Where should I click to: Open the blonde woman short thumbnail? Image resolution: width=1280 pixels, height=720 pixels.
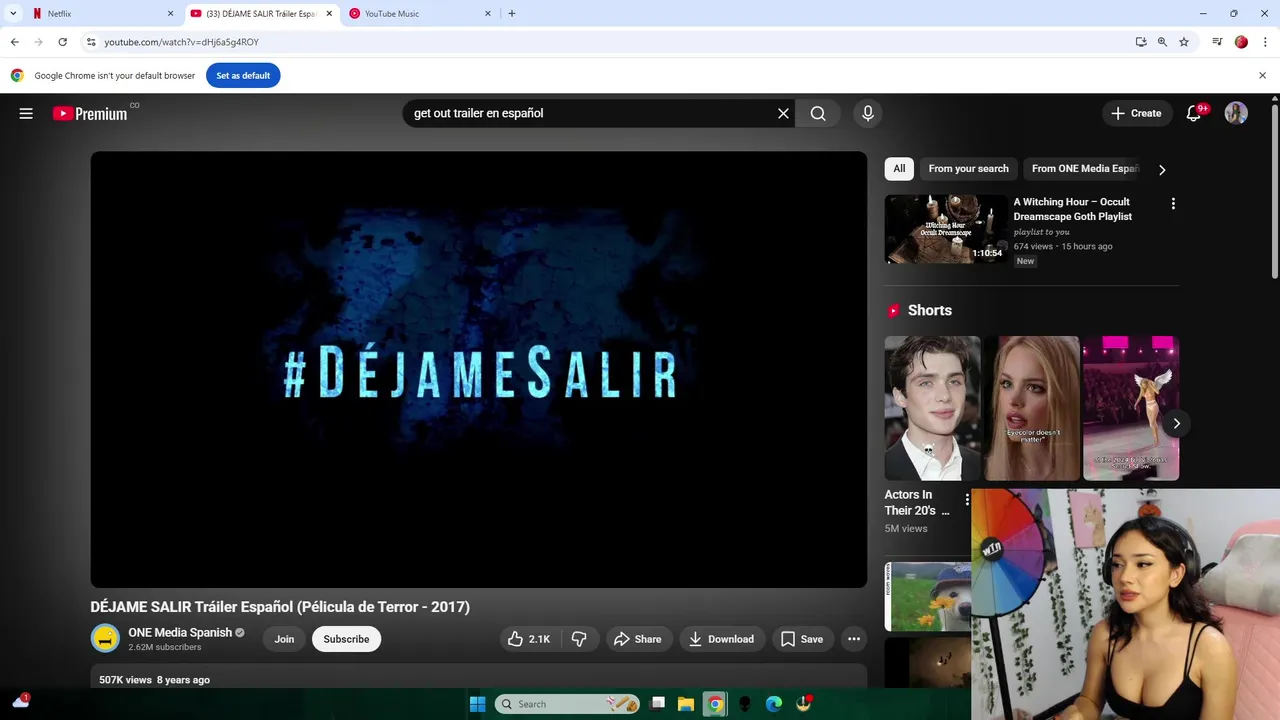coord(1031,408)
